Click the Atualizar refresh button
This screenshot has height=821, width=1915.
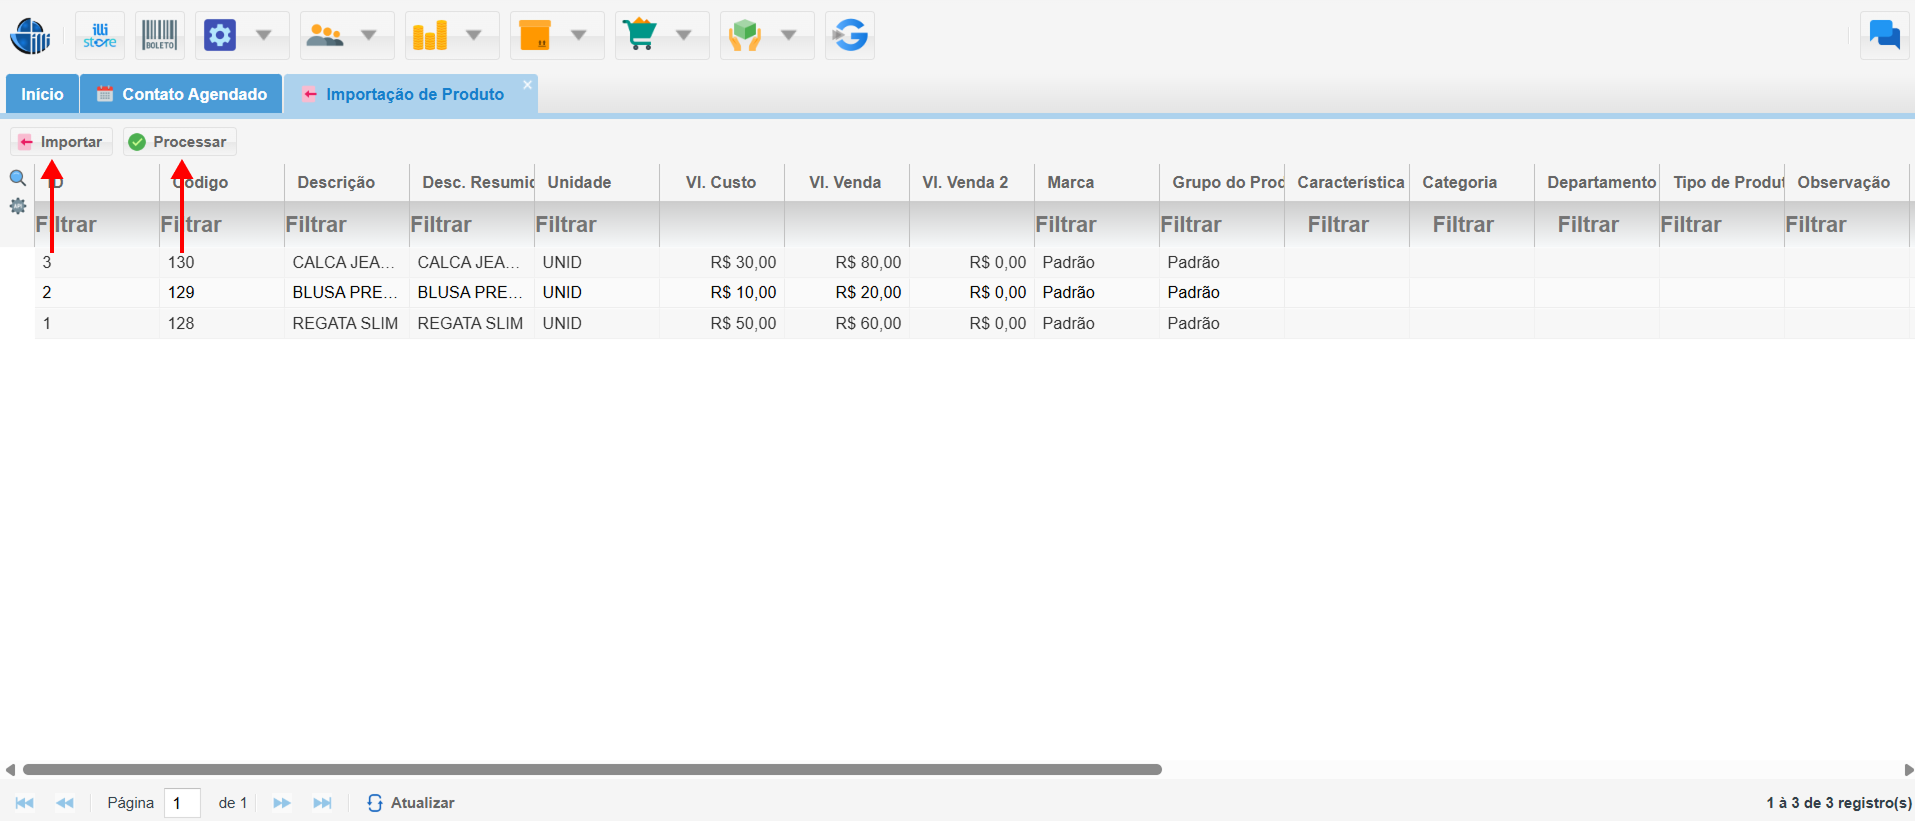[411, 803]
